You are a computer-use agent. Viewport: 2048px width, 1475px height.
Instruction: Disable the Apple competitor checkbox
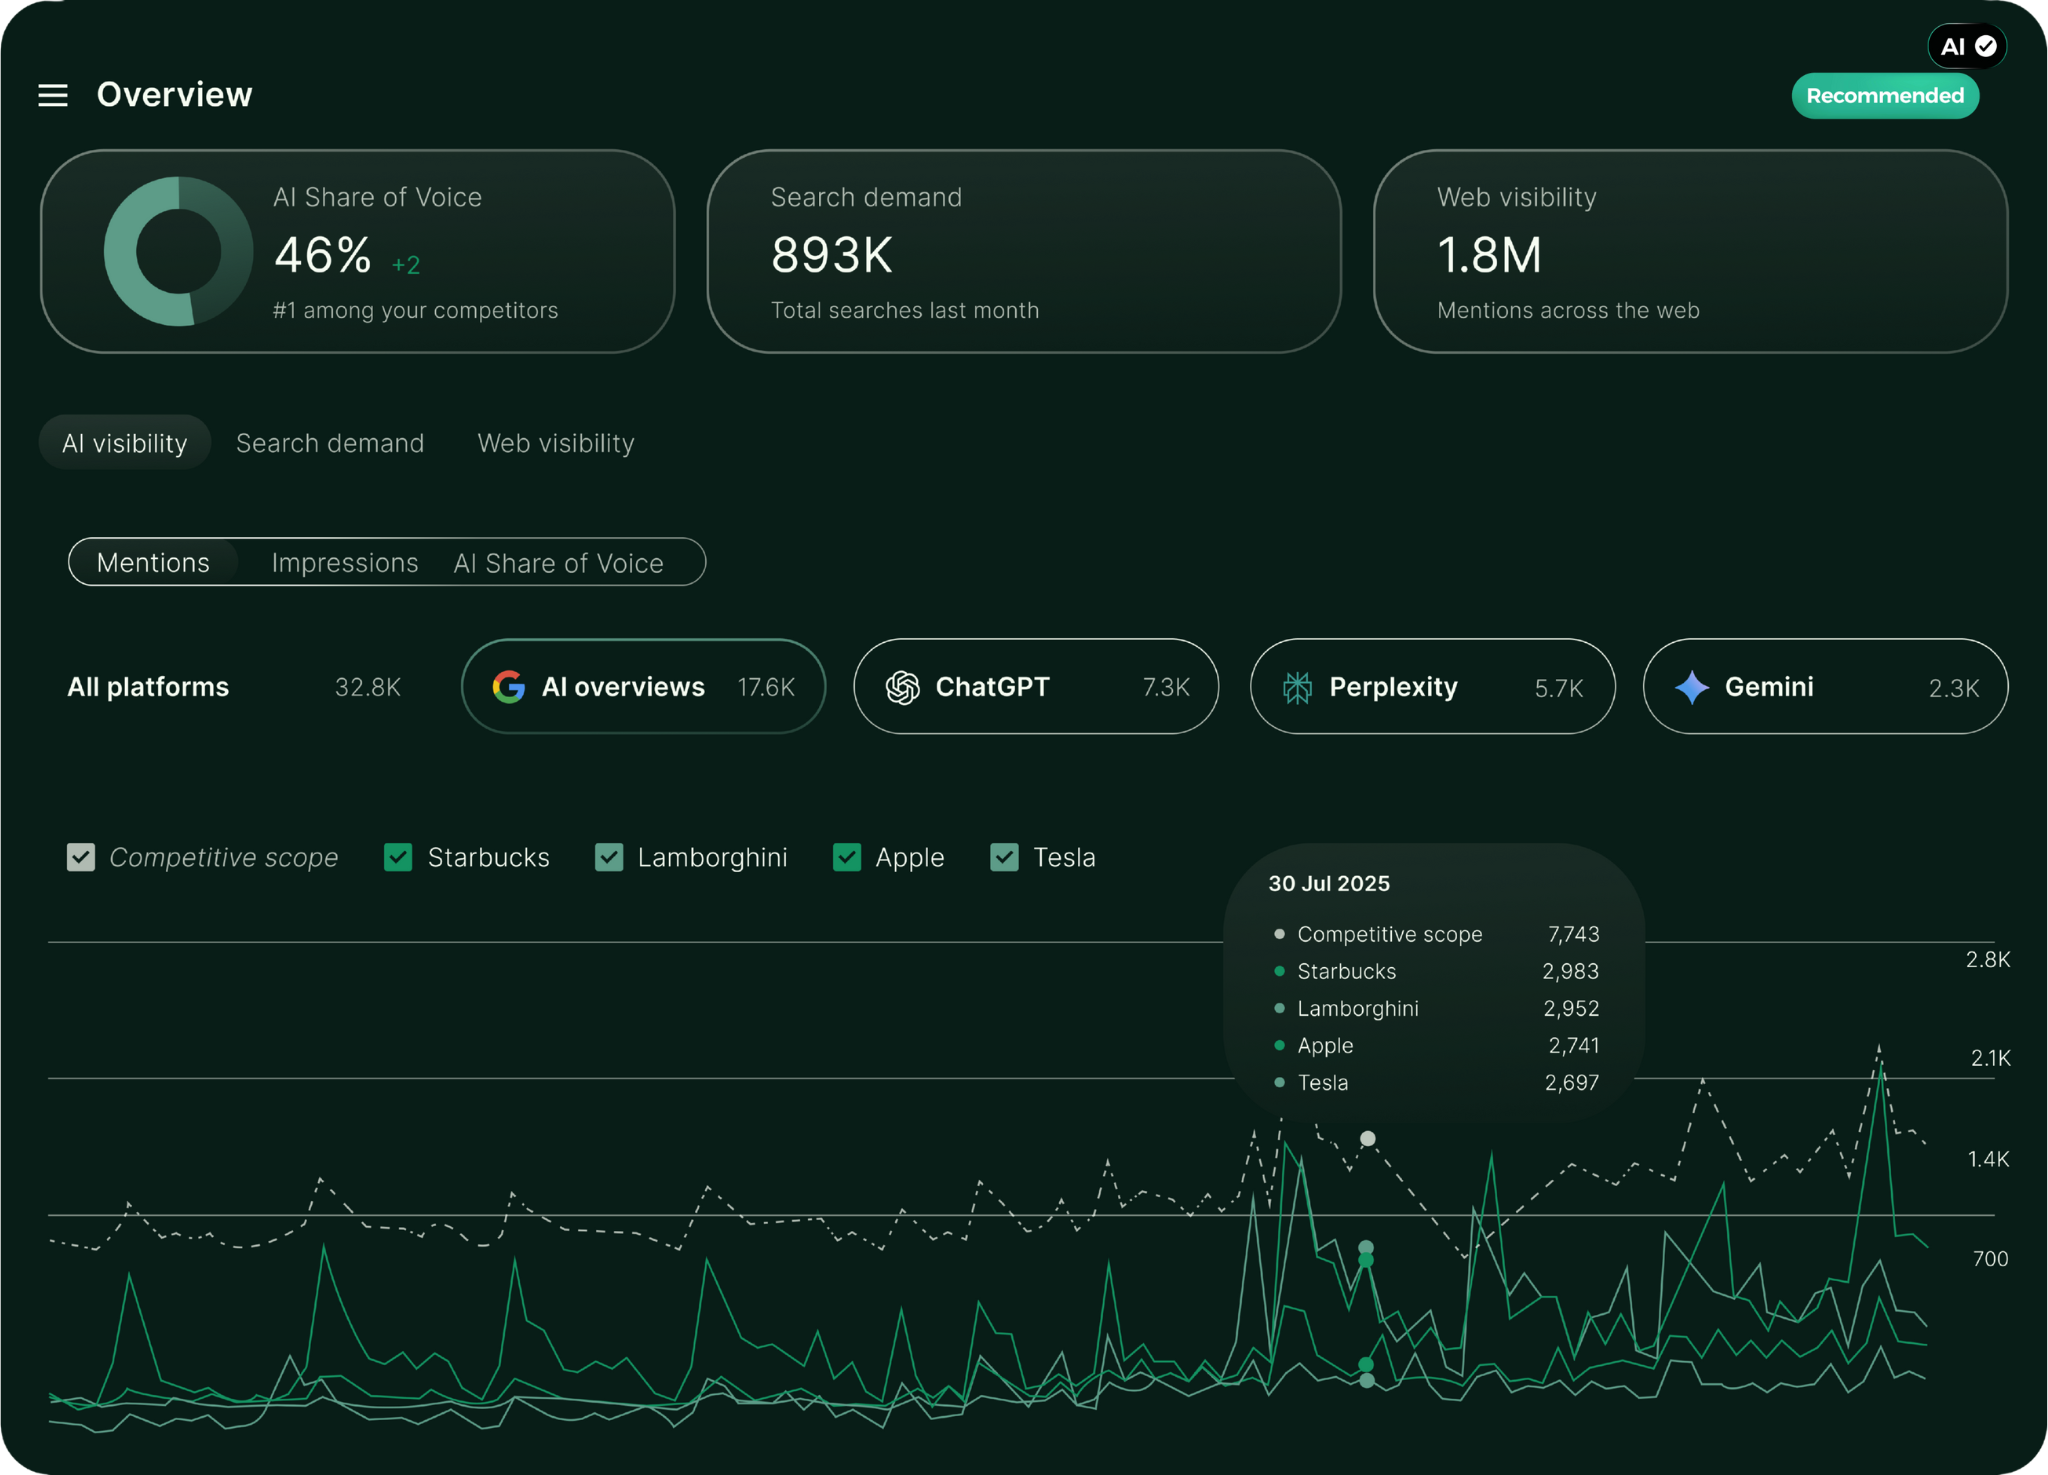[847, 857]
